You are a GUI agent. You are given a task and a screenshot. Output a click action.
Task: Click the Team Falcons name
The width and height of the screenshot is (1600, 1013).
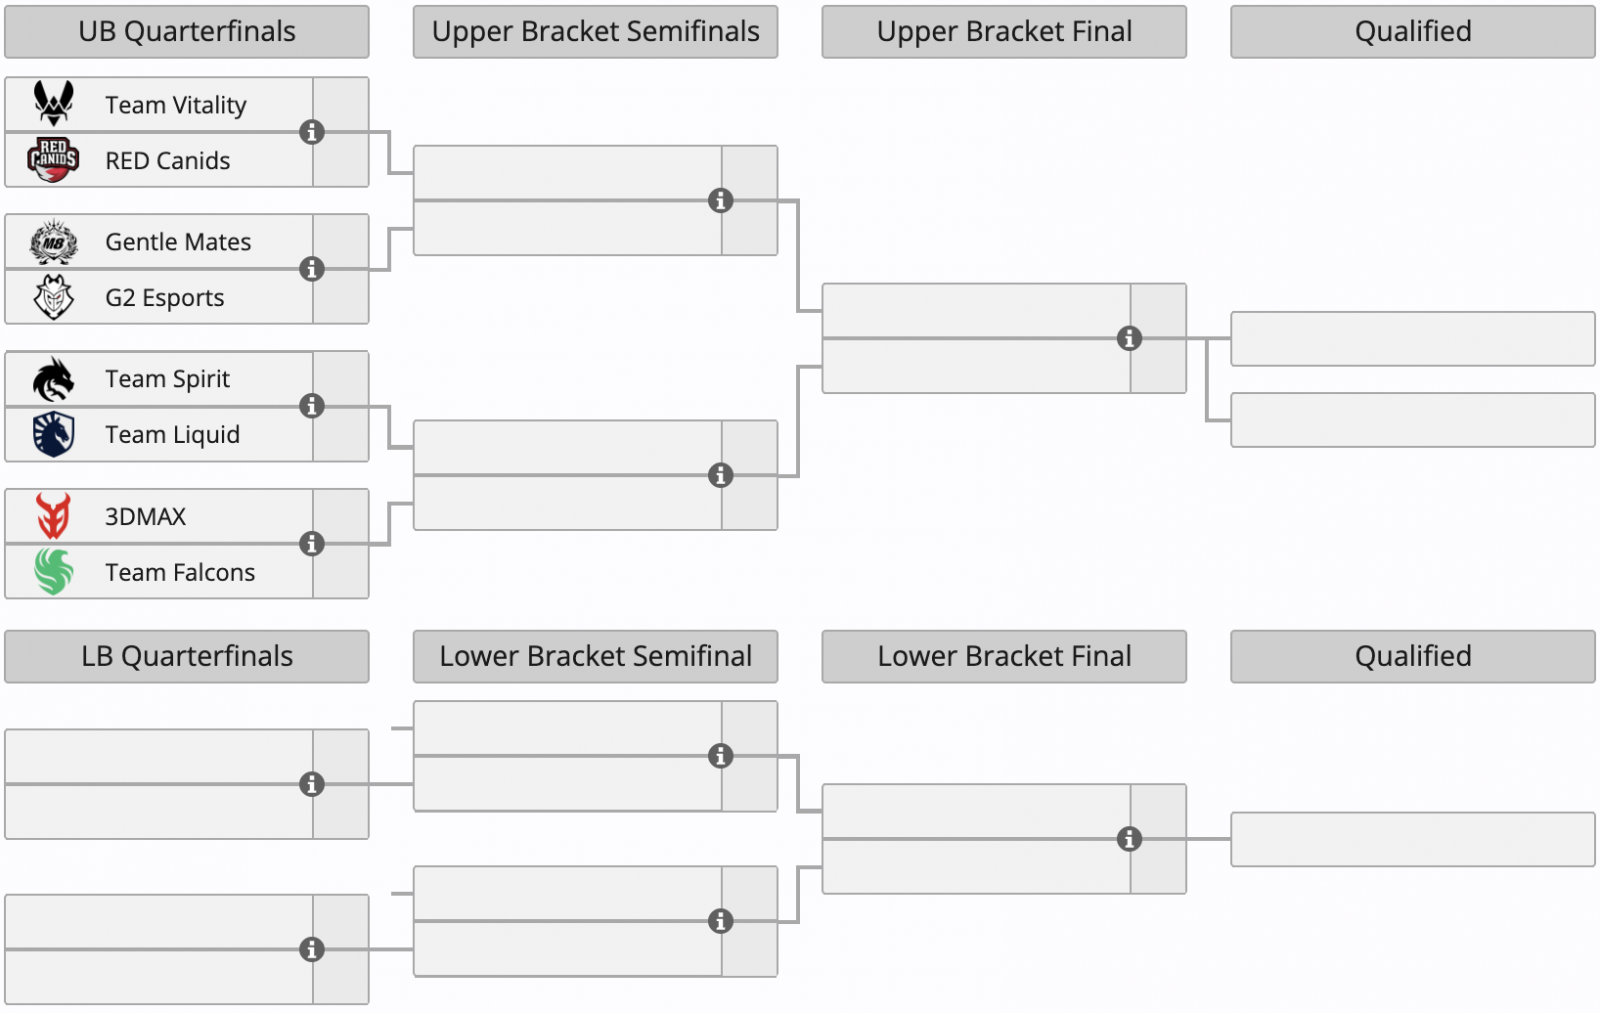180,572
